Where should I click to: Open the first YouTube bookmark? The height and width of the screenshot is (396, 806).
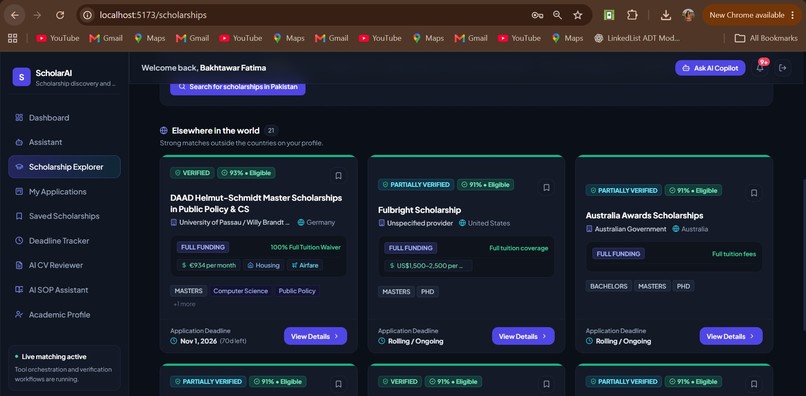58,38
